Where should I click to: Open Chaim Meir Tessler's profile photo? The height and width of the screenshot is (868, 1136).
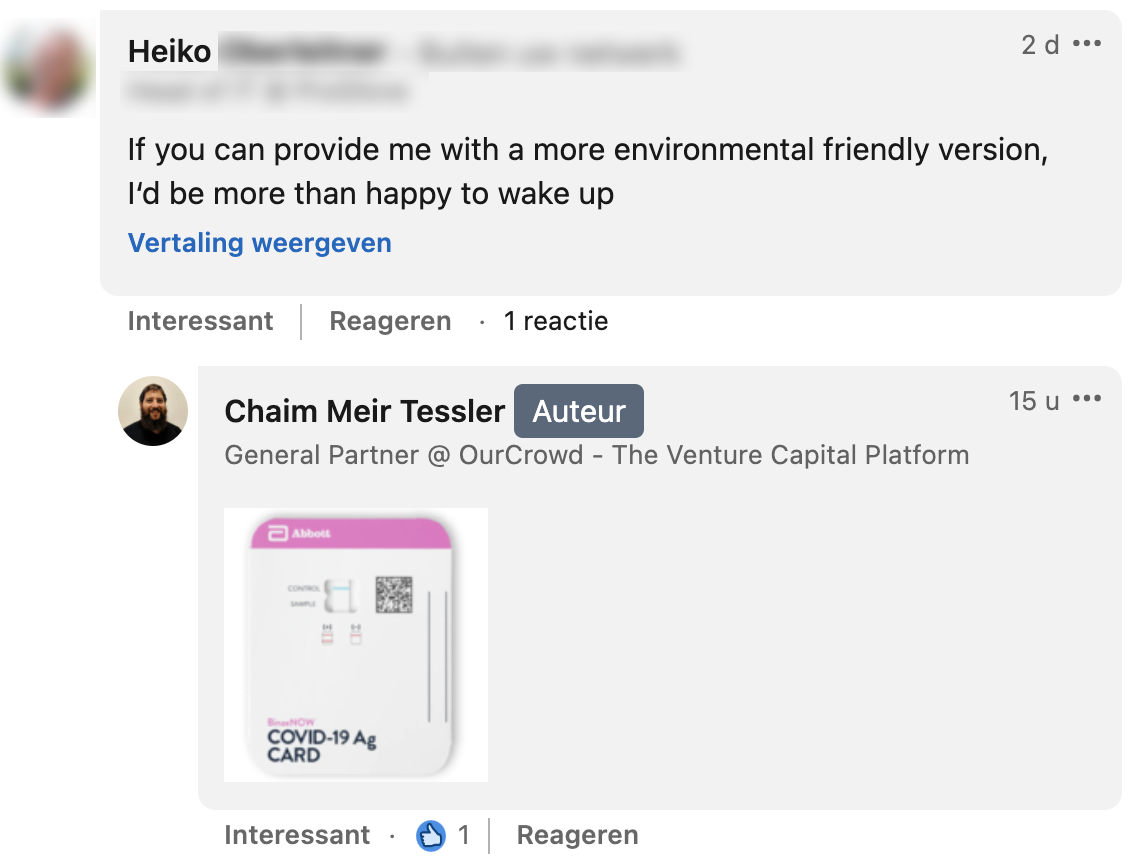pos(153,411)
